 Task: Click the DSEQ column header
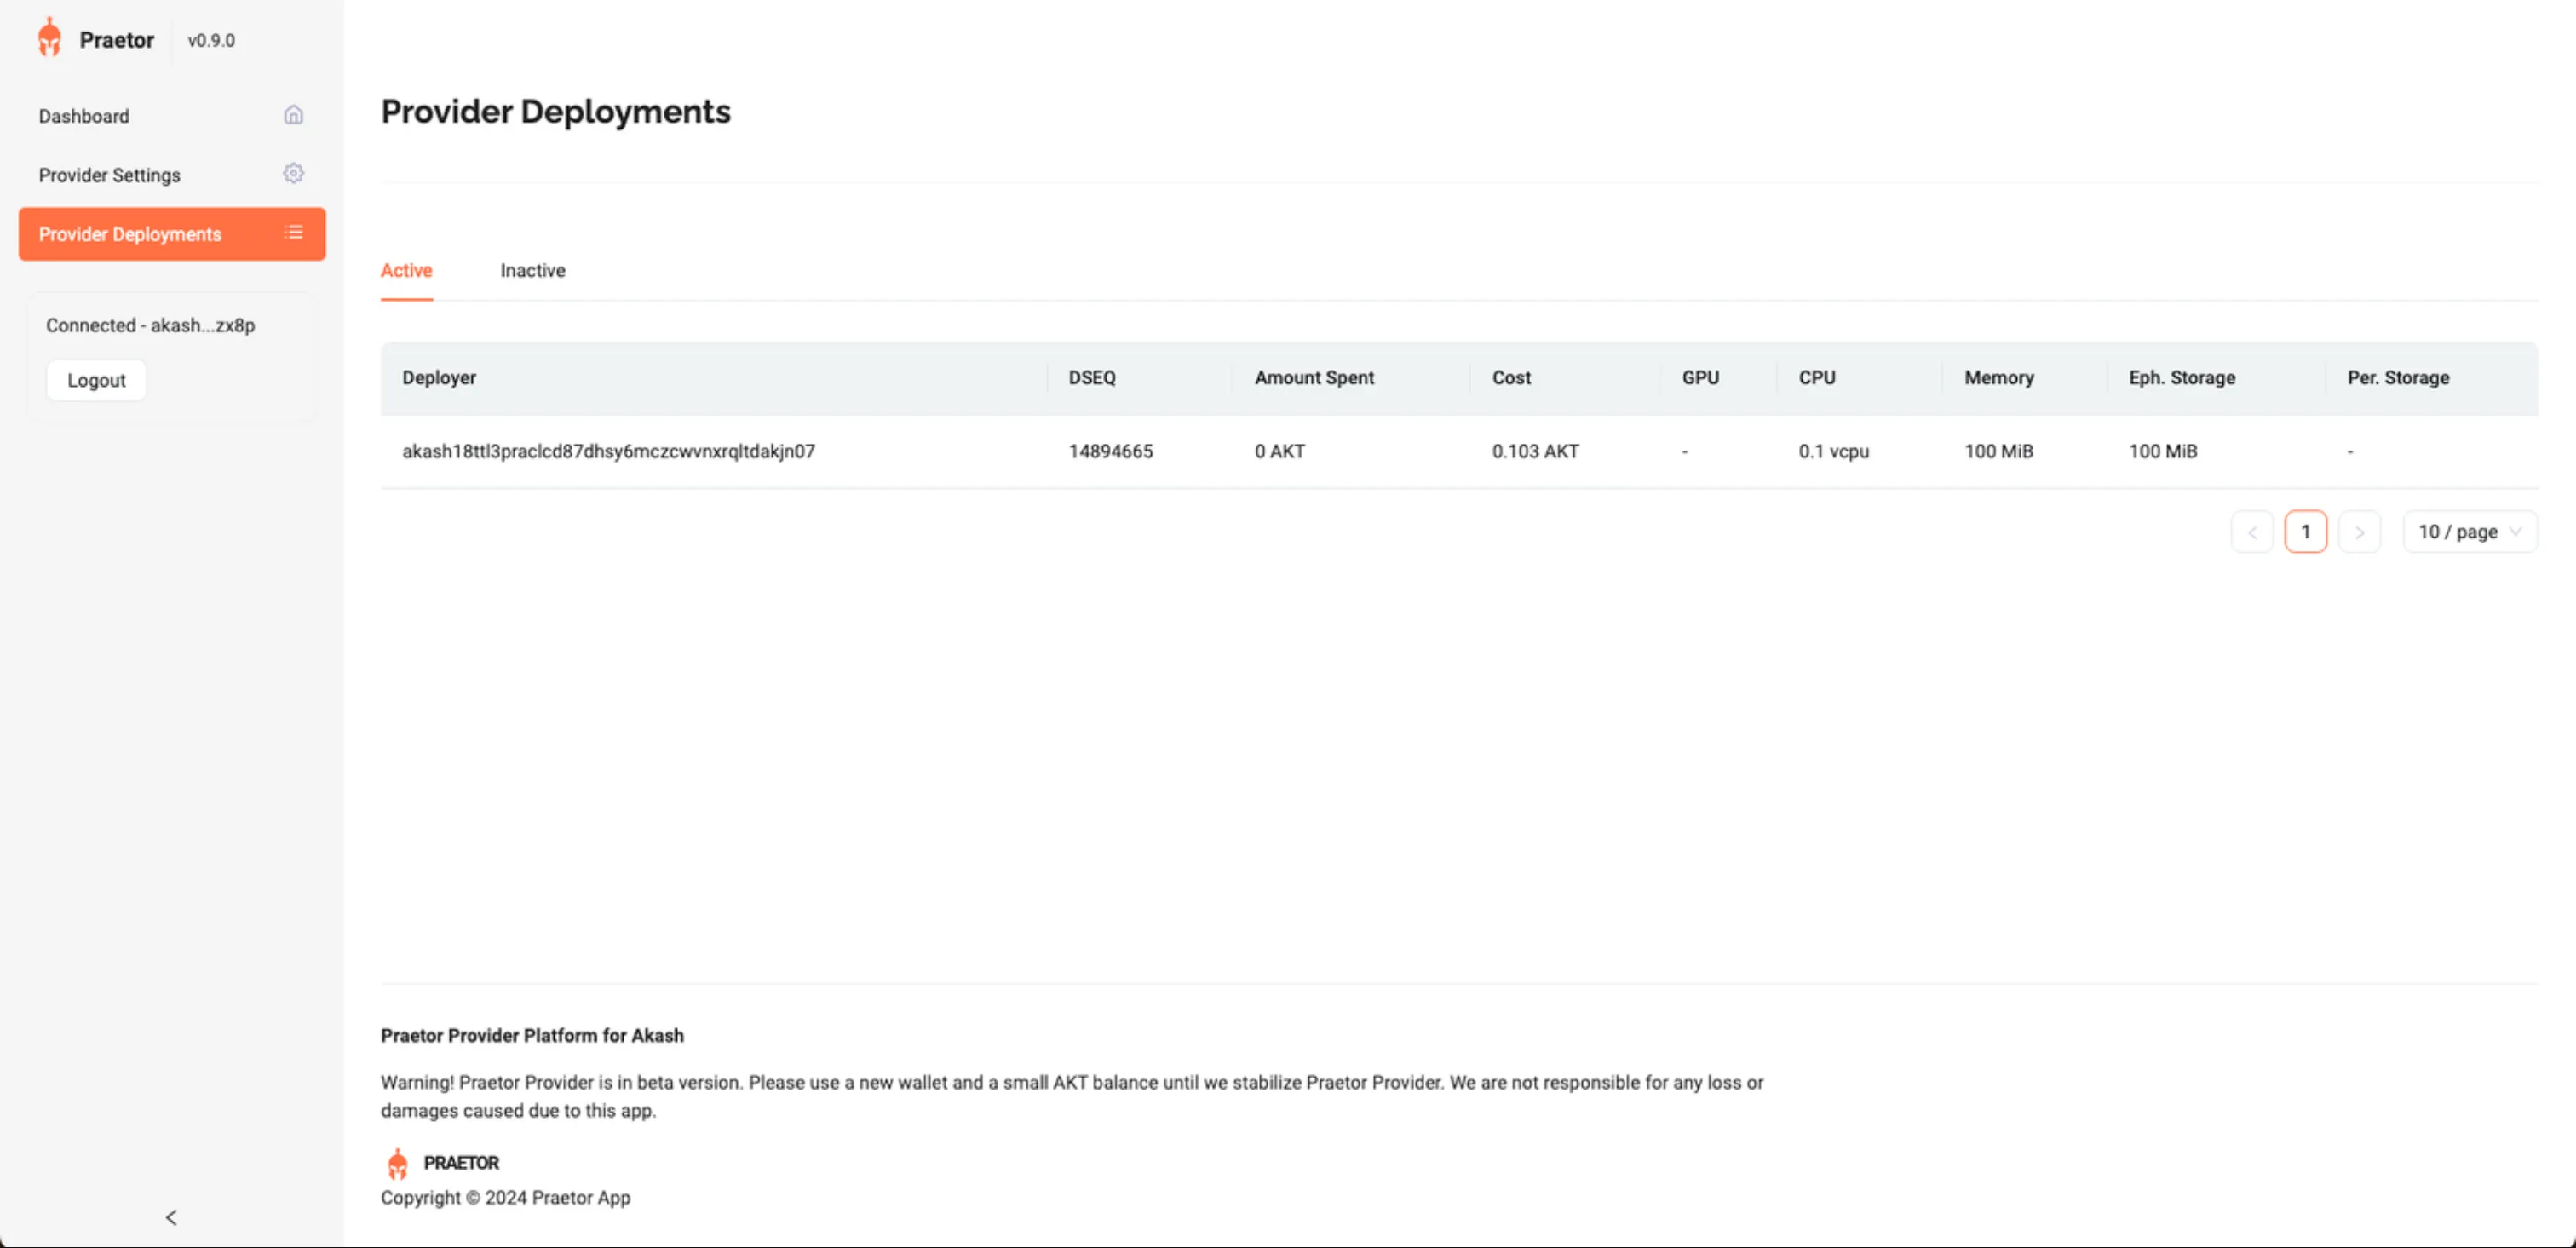tap(1091, 378)
